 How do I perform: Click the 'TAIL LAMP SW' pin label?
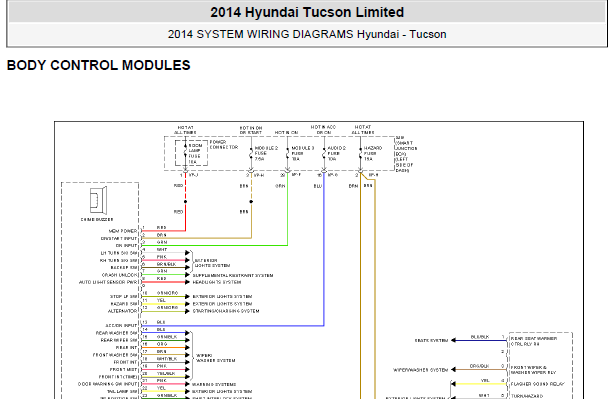click(122, 392)
